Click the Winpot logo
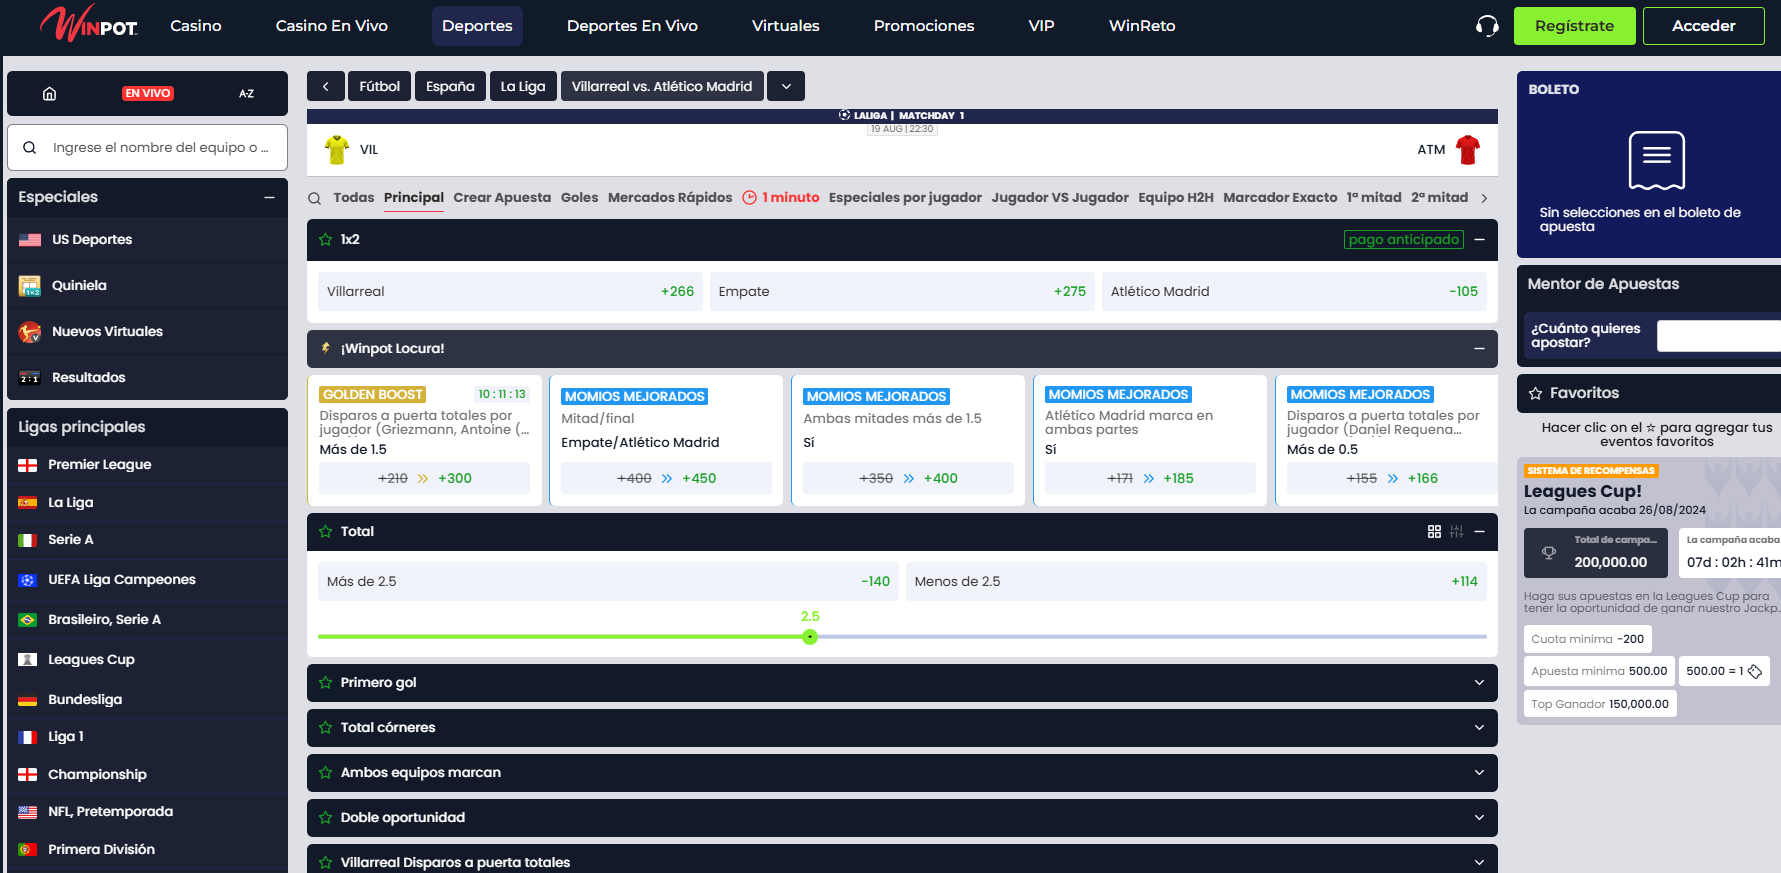Screen dimensions: 1781x873 [x=88, y=24]
